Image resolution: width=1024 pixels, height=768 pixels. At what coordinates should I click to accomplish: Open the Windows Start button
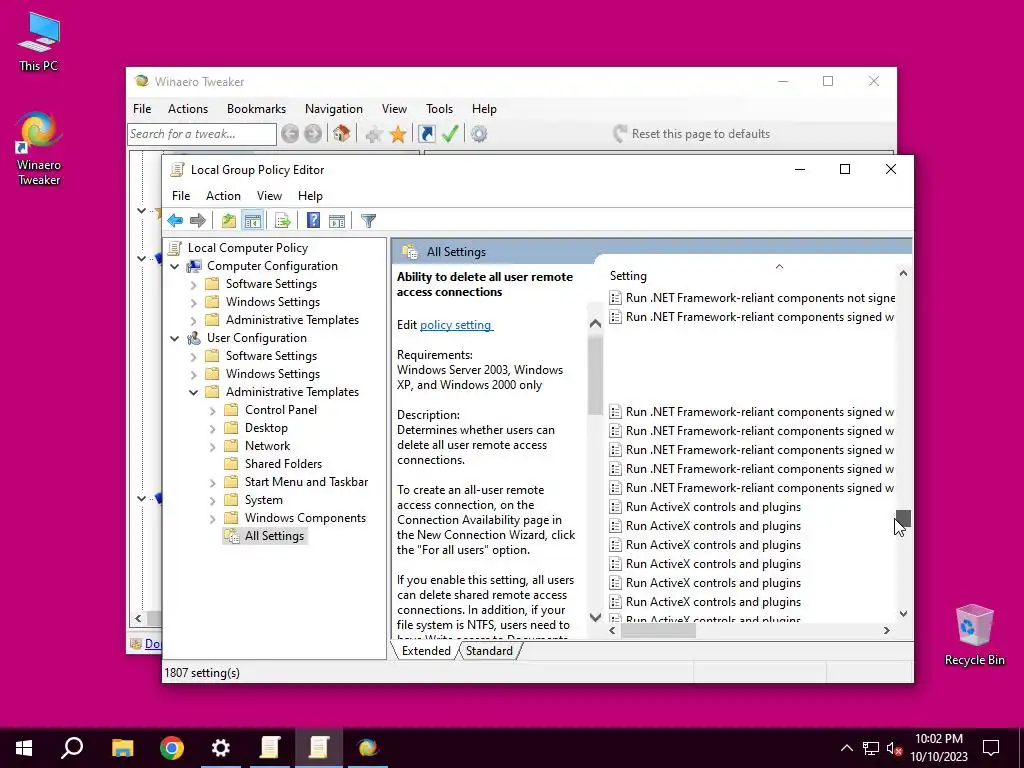24,748
